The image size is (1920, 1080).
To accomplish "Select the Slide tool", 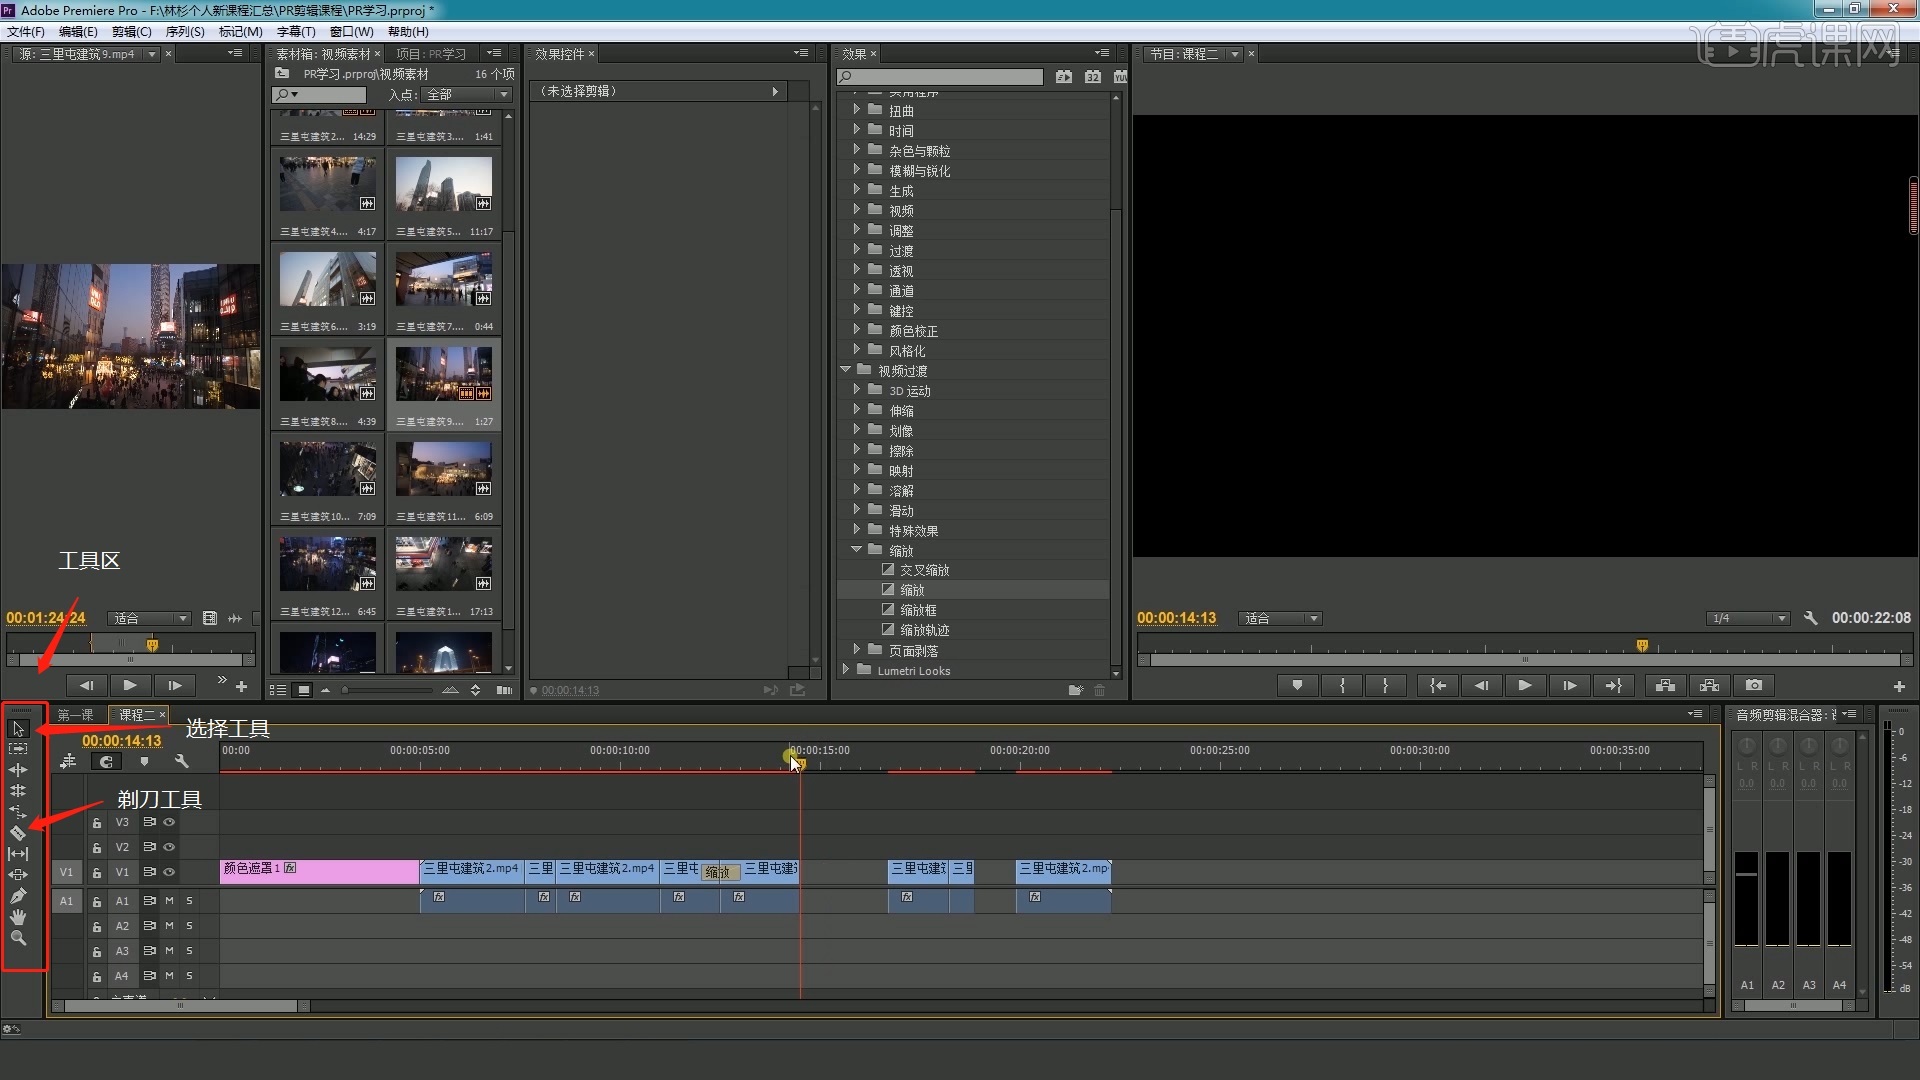I will [18, 875].
